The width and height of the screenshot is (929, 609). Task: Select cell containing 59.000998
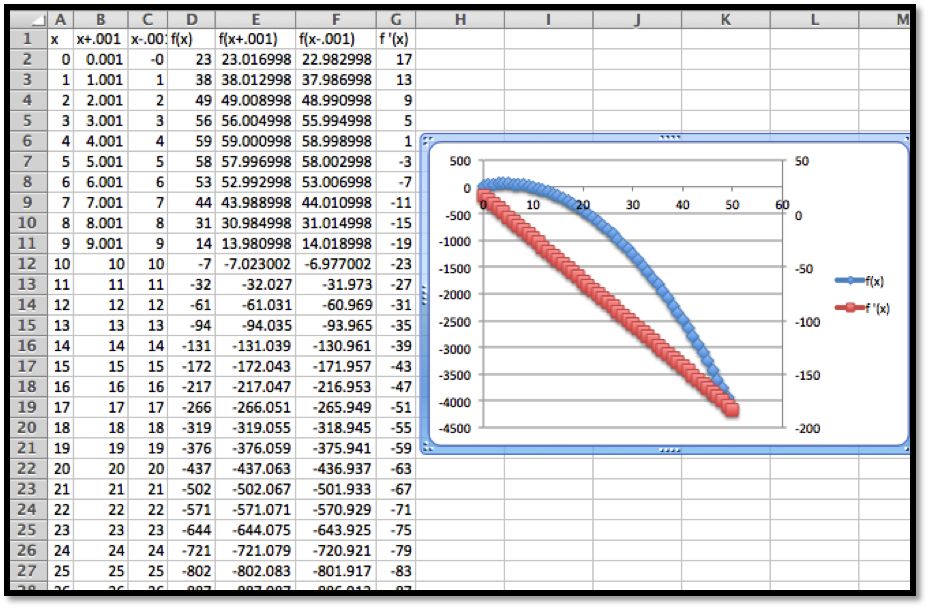pyautogui.click(x=256, y=142)
